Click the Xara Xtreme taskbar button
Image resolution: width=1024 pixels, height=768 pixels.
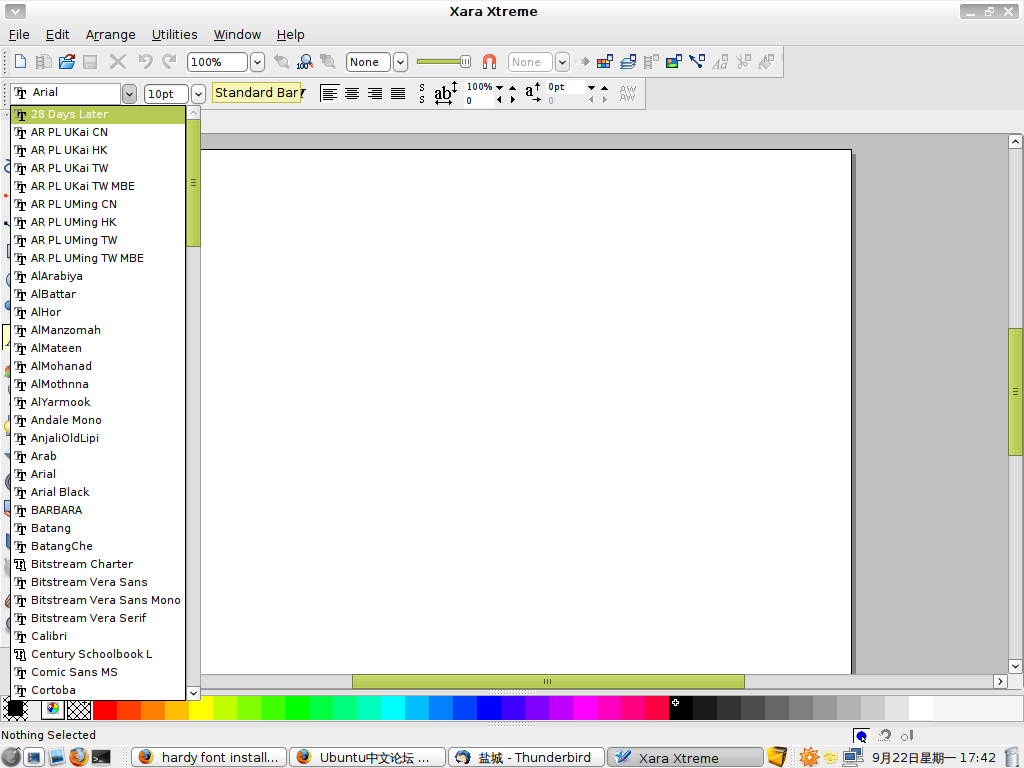click(x=685, y=757)
